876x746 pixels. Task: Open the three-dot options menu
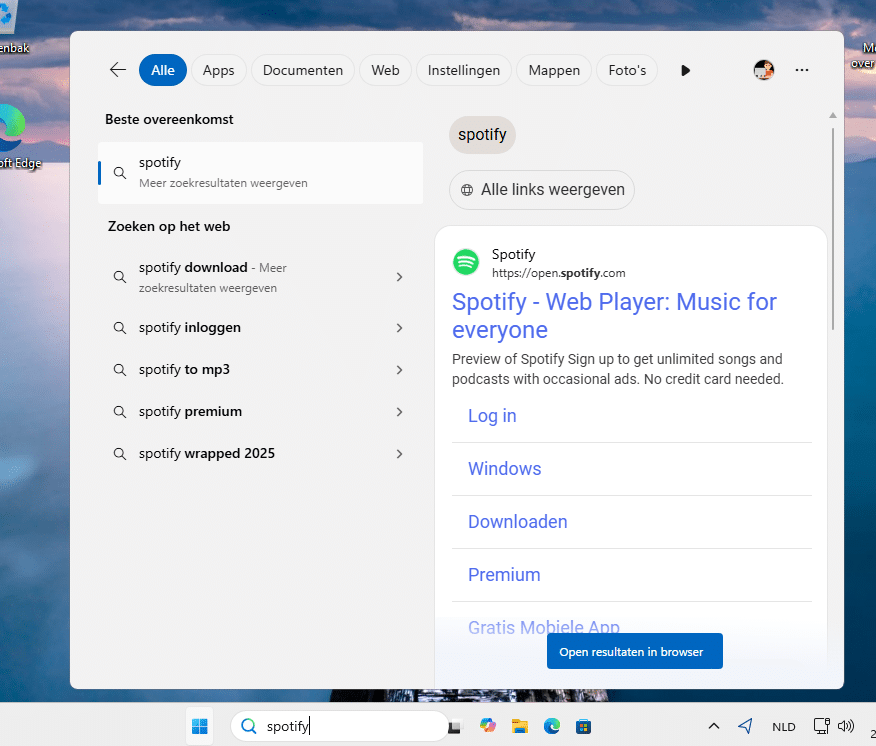click(802, 70)
